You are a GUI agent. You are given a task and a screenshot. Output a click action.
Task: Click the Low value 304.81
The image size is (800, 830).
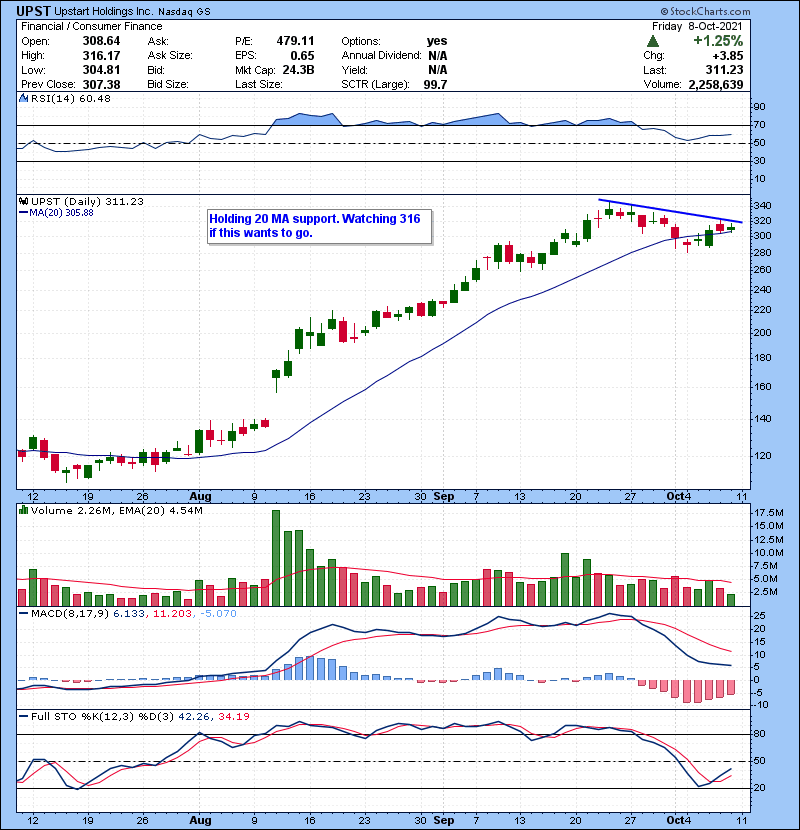point(101,70)
